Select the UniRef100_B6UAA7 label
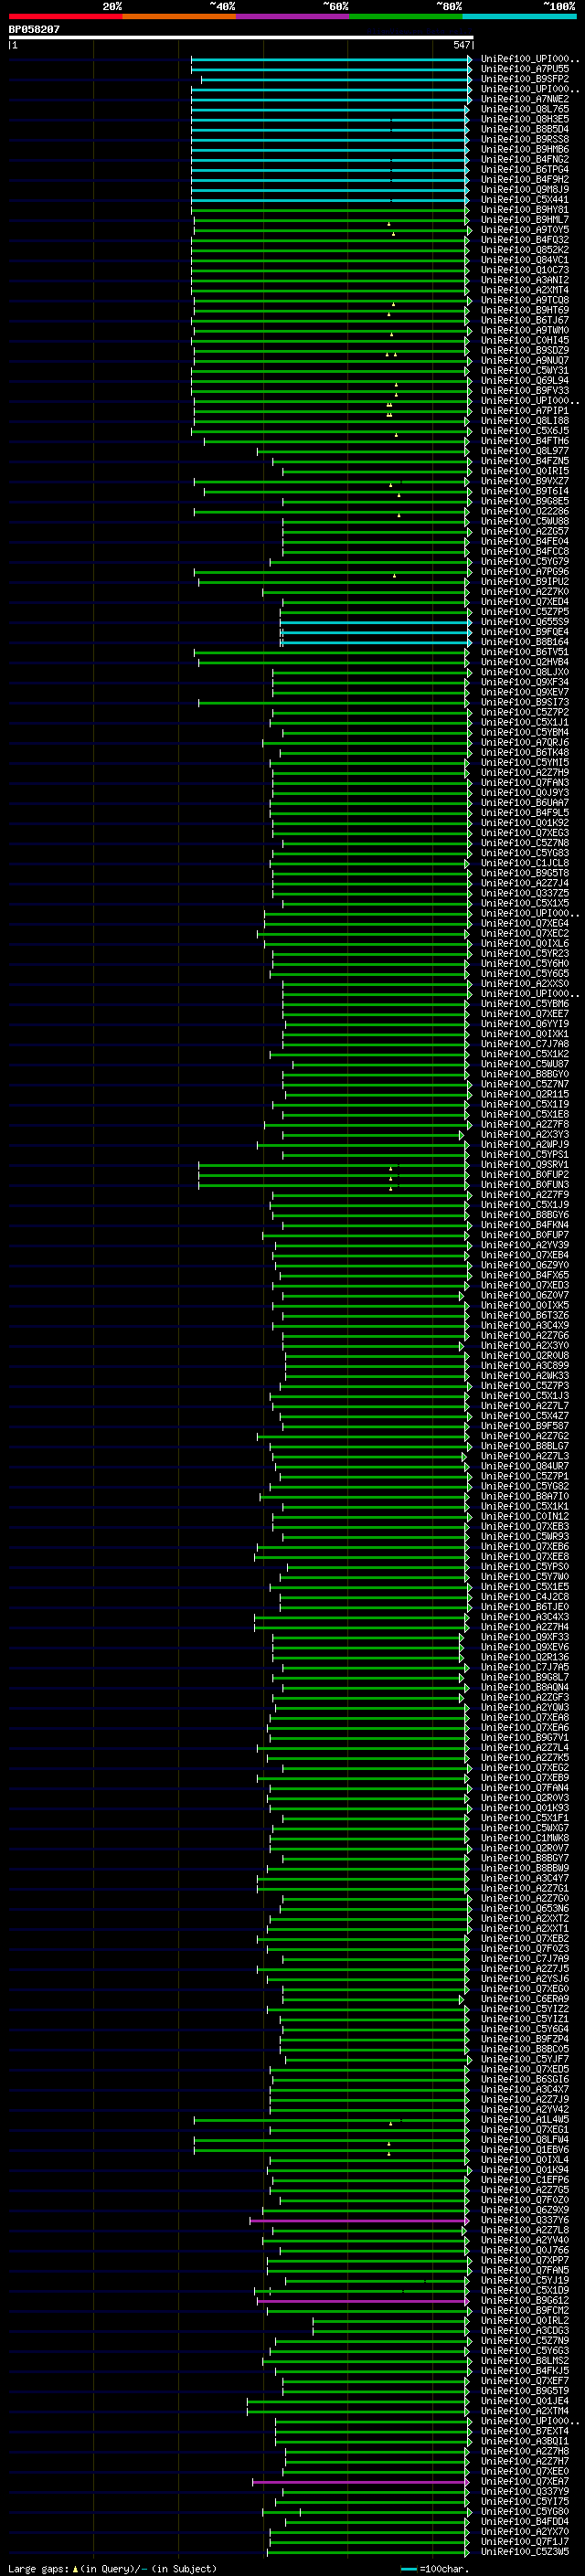This screenshot has width=585, height=2576. (524, 803)
